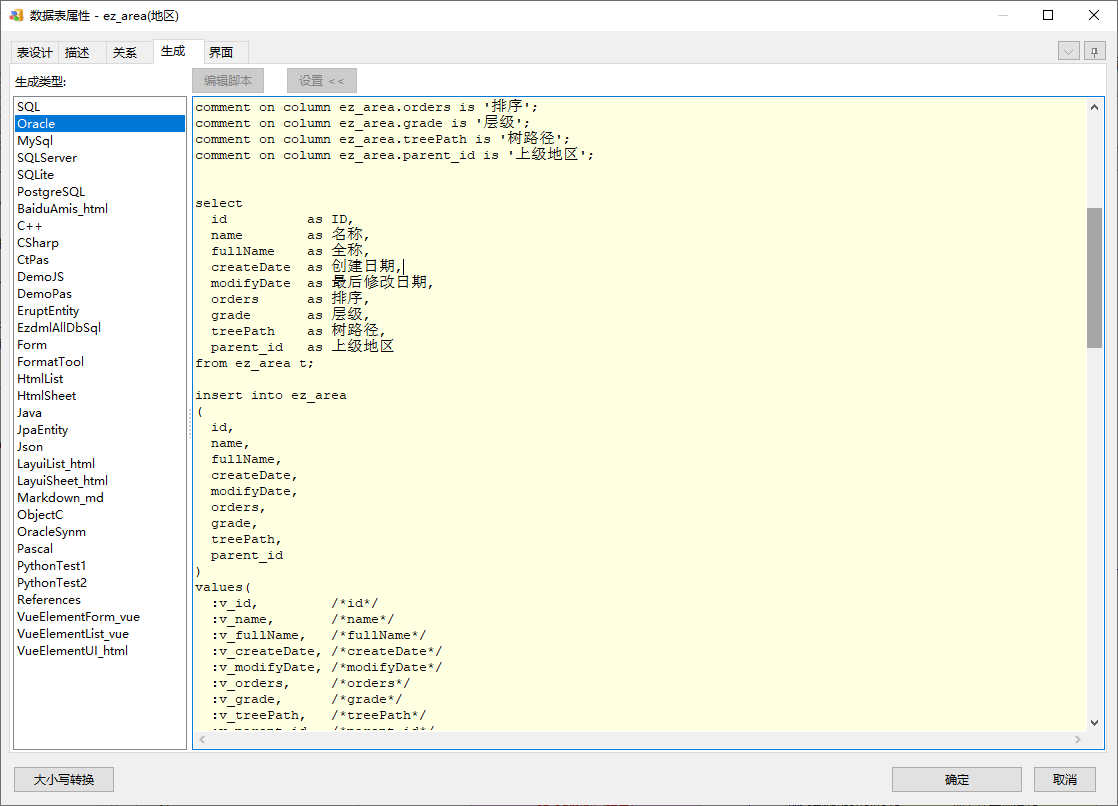Select DemoPas template

tap(100, 294)
